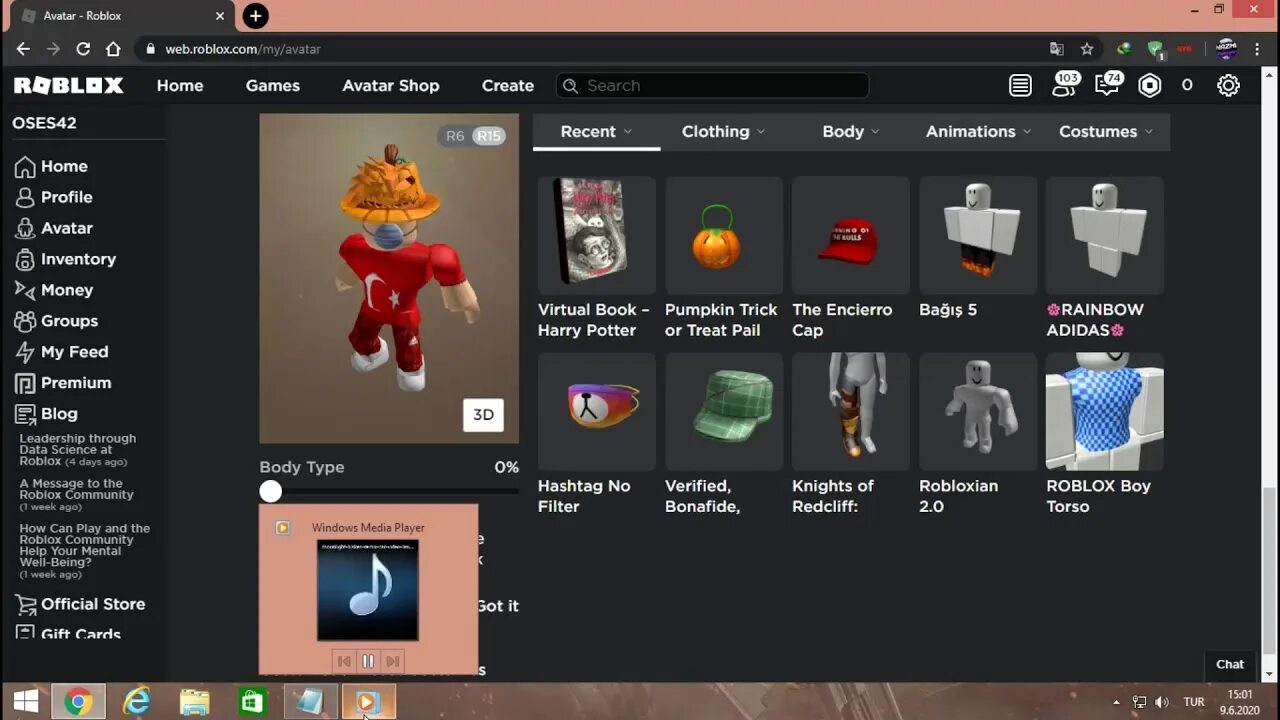1280x720 pixels.
Task: Open messages icon showing 74
Action: point(1108,84)
